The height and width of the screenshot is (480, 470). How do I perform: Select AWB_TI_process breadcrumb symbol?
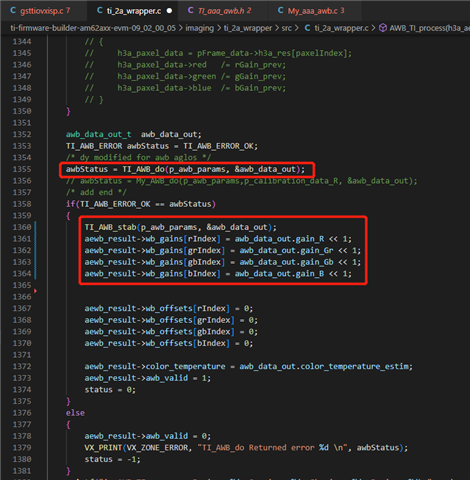click(x=429, y=28)
